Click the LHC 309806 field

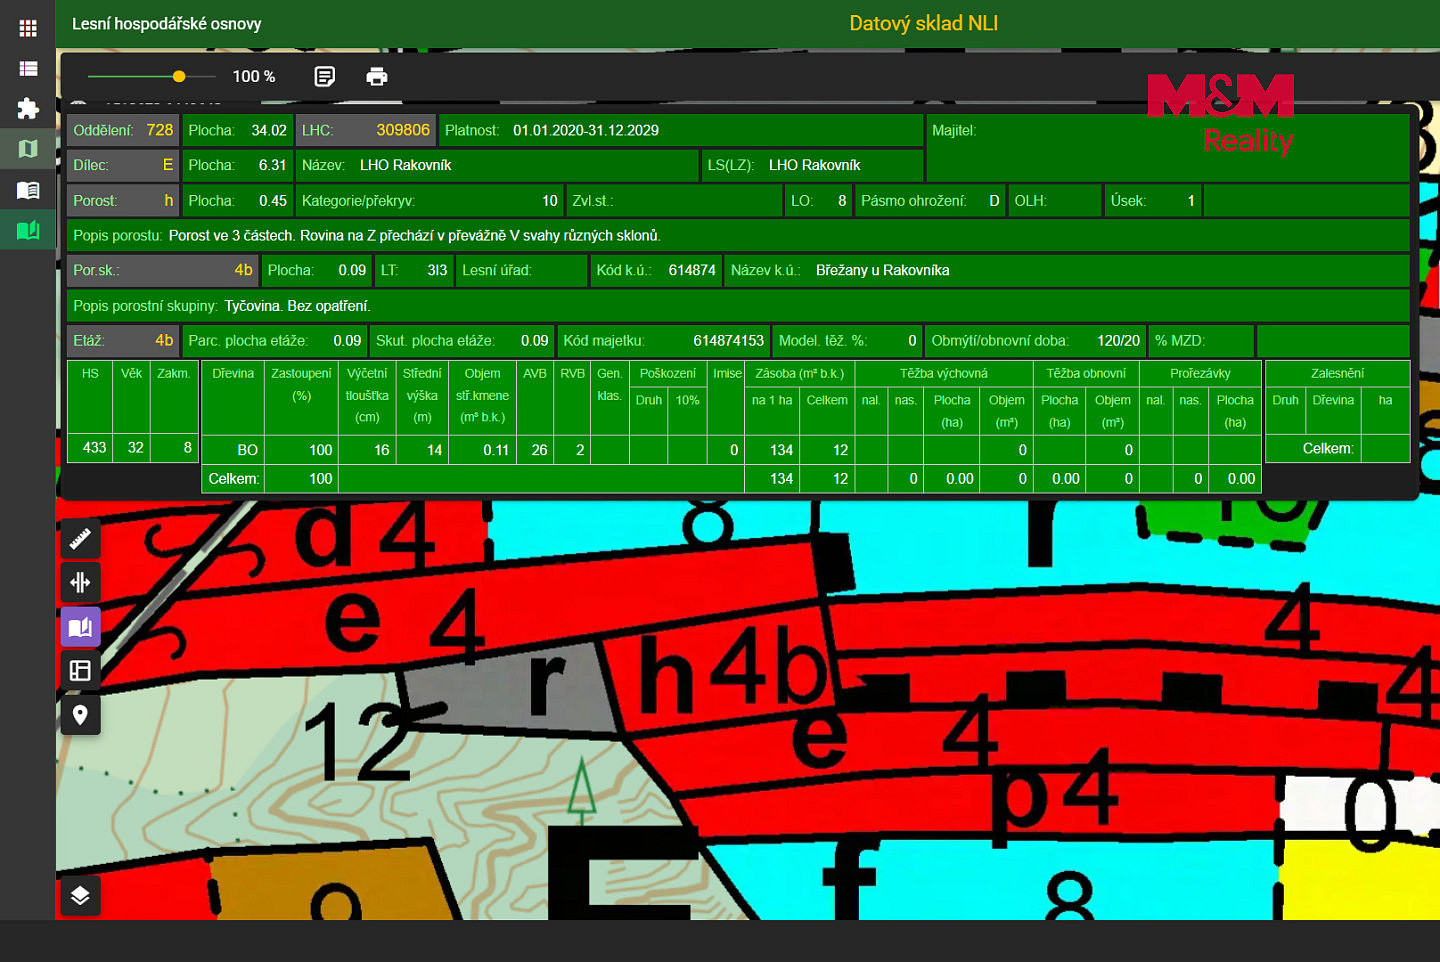[x=366, y=130]
